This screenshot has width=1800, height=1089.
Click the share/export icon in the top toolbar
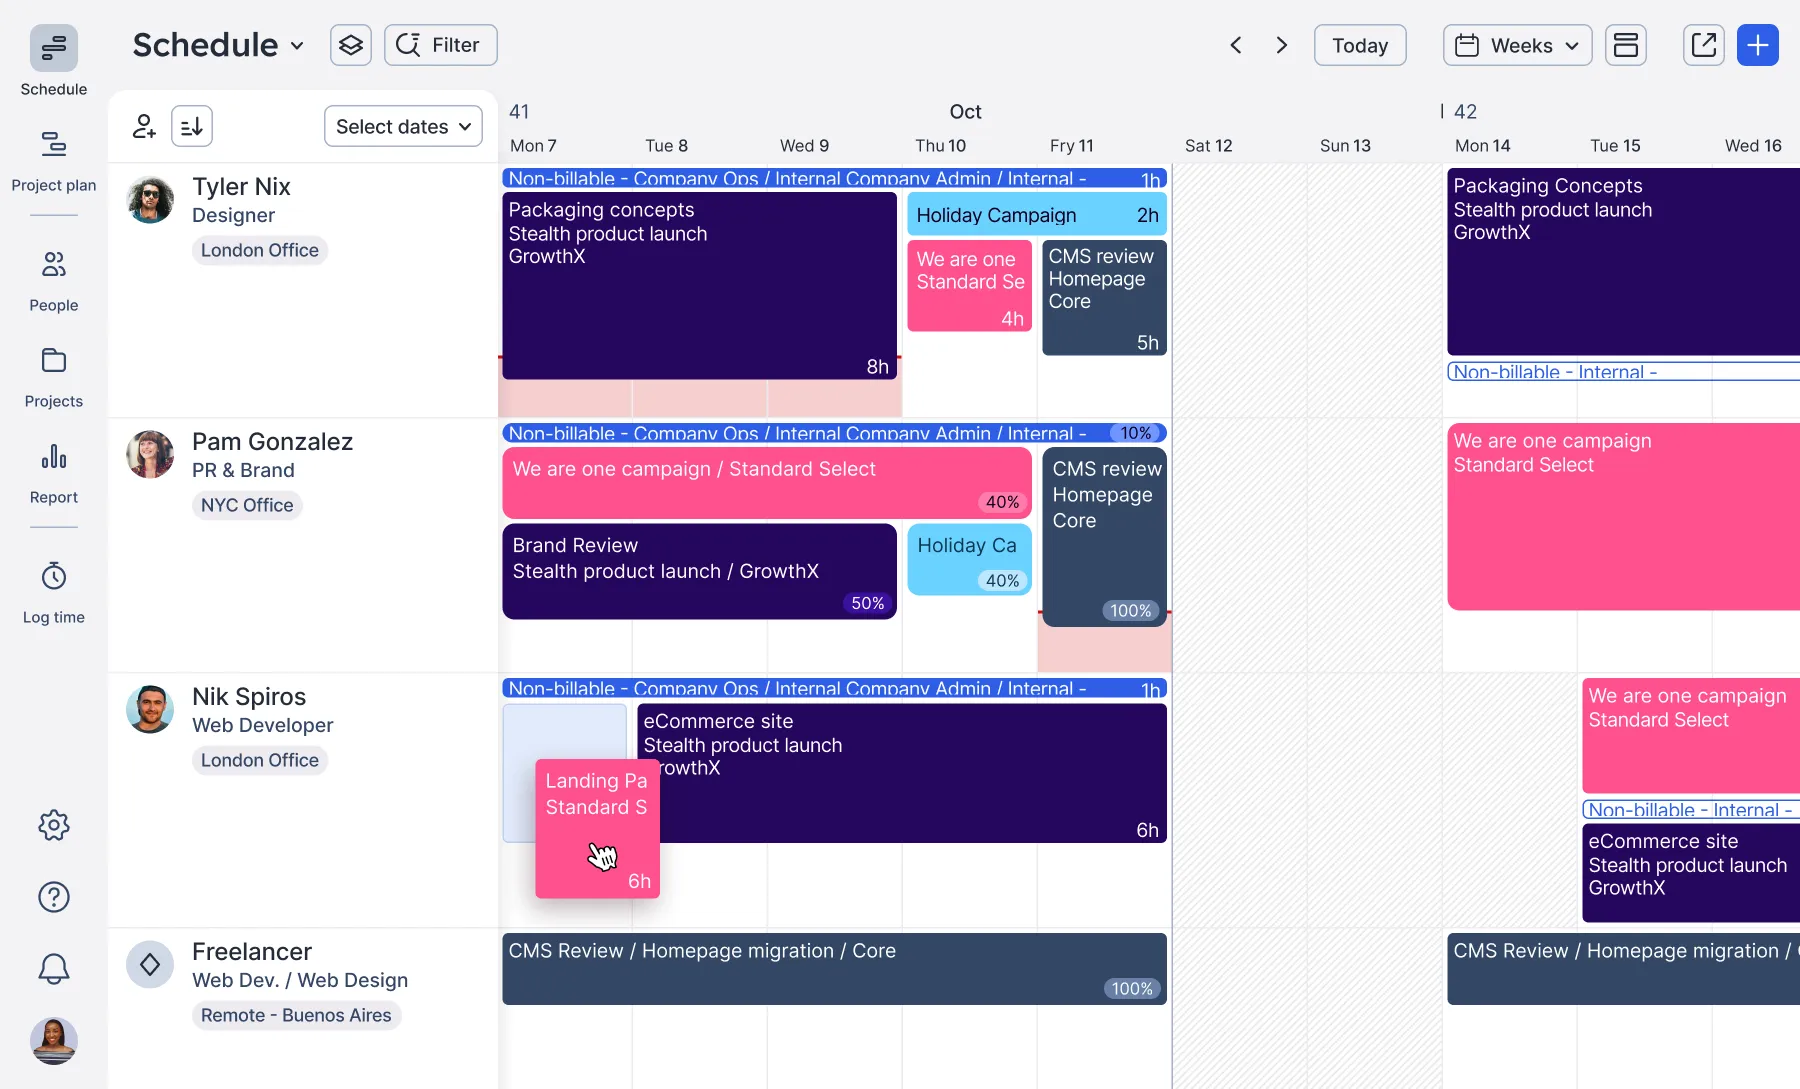click(1703, 45)
